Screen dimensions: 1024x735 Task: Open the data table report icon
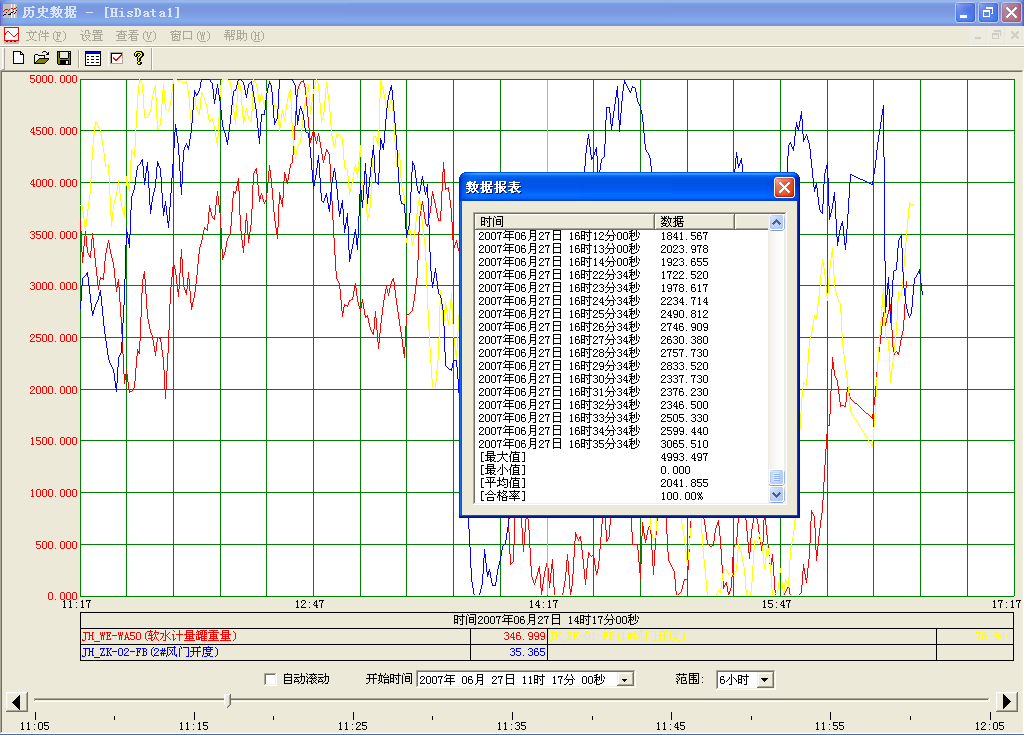(x=93, y=58)
